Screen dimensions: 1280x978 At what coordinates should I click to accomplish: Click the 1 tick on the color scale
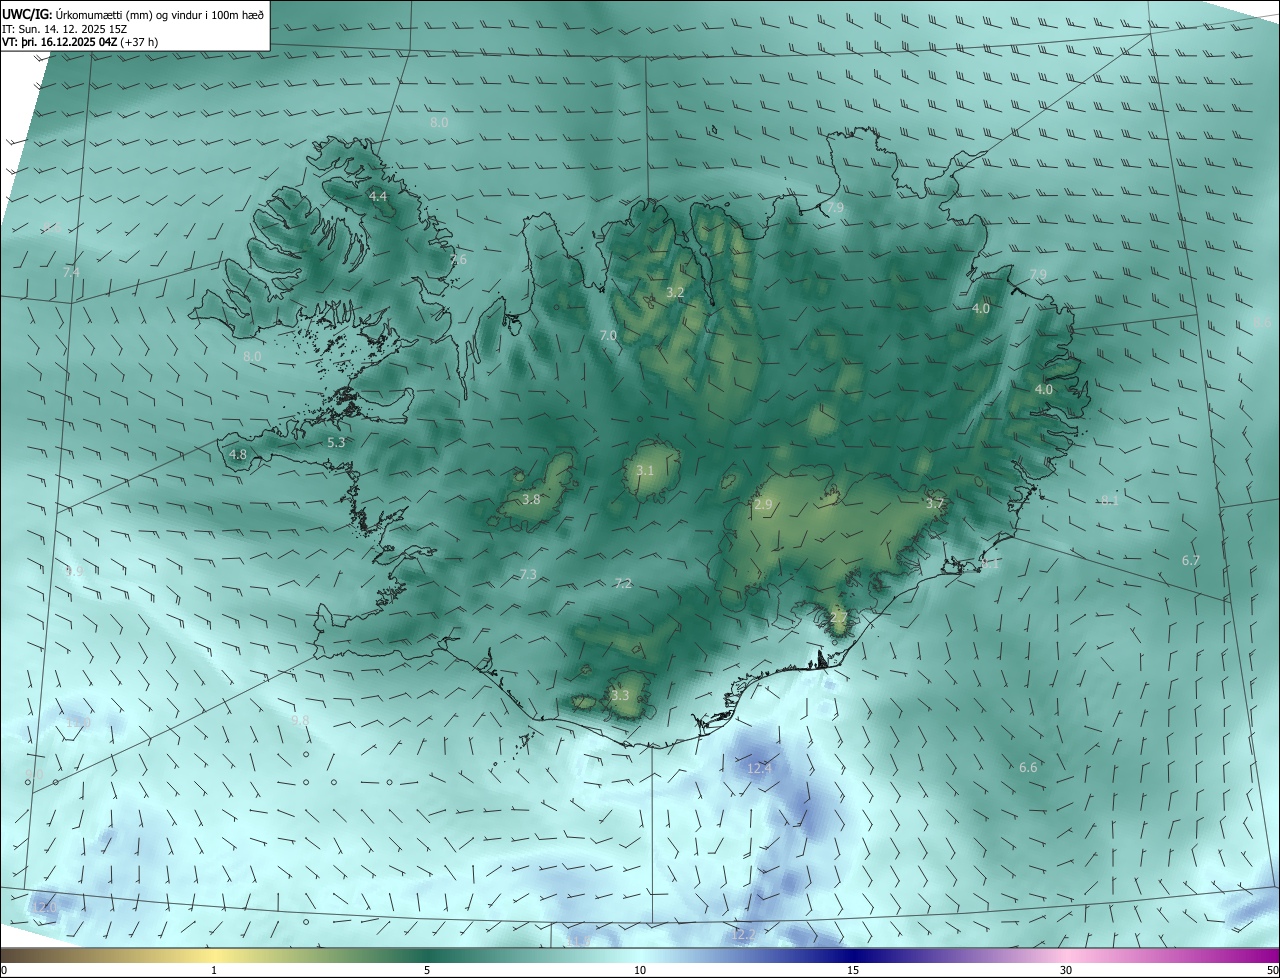(x=215, y=970)
